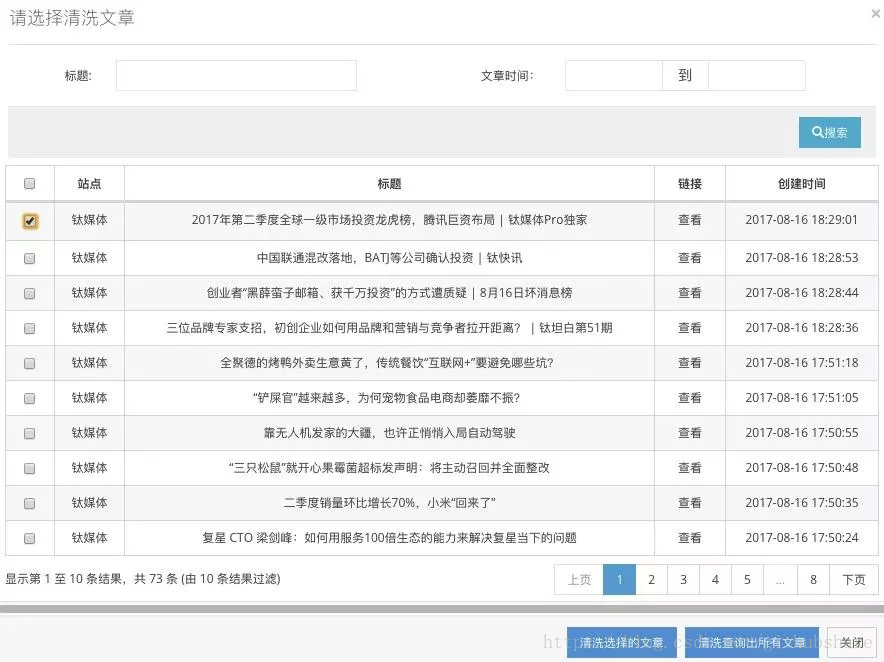Click the 搜索 search button
This screenshot has width=884, height=662.
click(829, 133)
